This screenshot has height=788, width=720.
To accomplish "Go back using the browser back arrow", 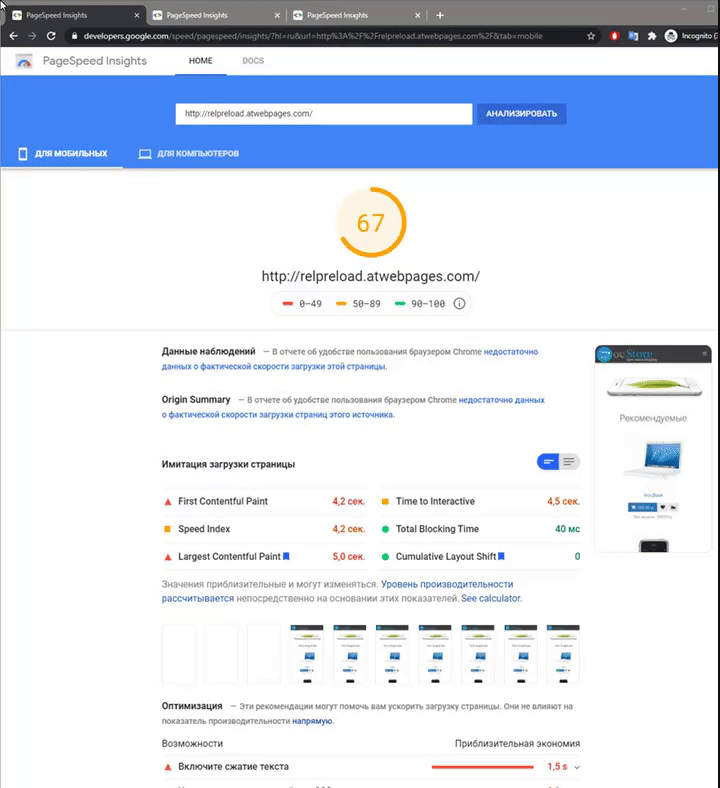I will (14, 36).
